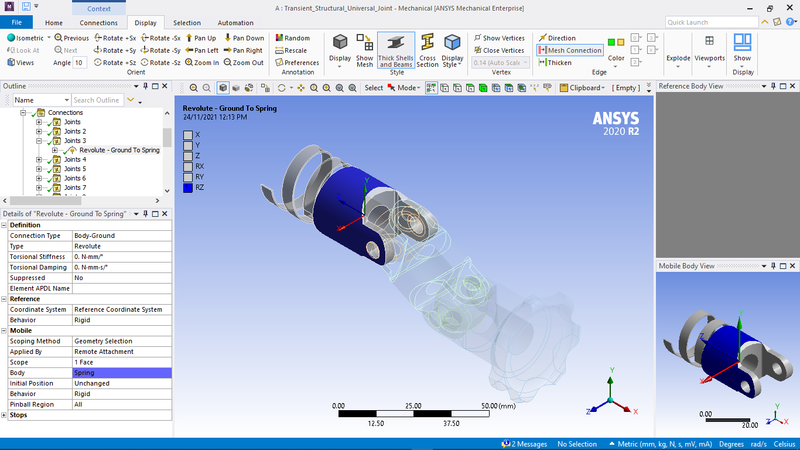Click Pan Up in ribbon
The height and width of the screenshot is (450, 800).
point(201,38)
